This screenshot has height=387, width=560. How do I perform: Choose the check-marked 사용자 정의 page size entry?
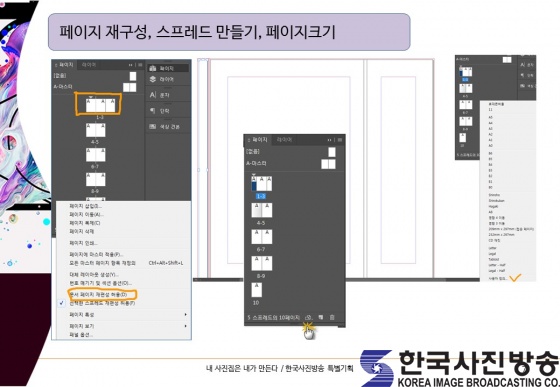pyautogui.click(x=498, y=278)
